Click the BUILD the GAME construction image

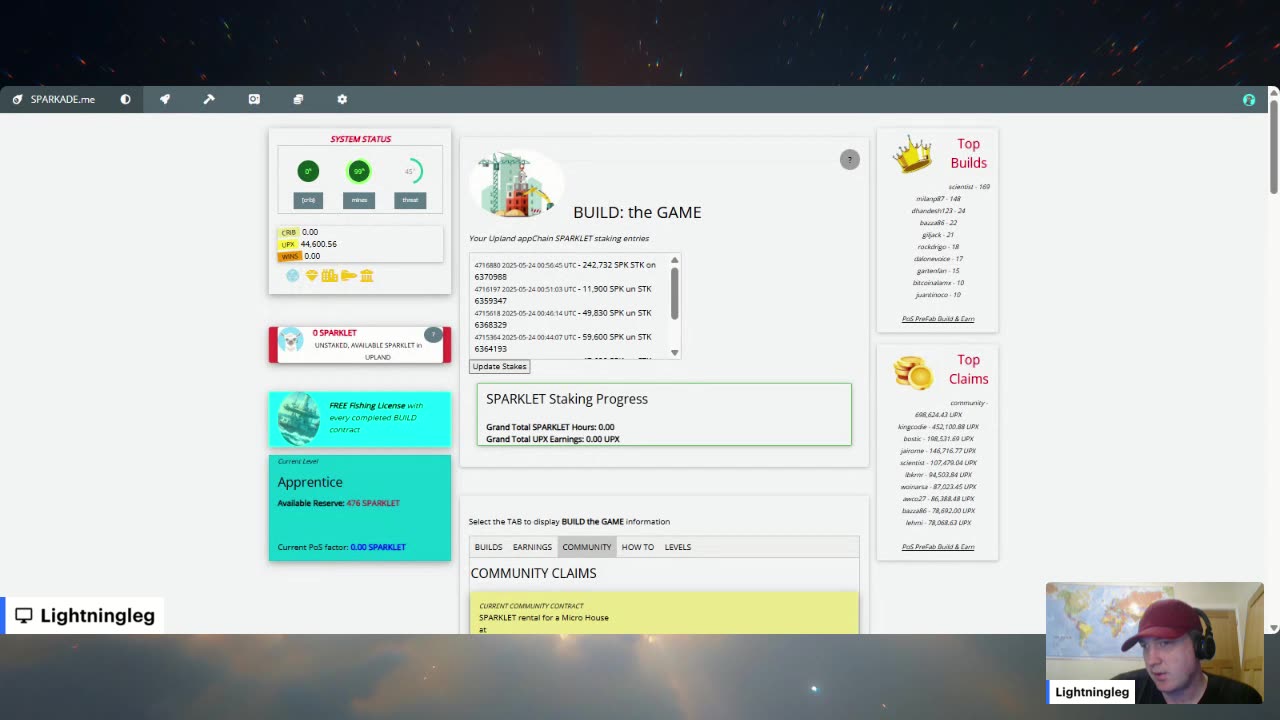tap(516, 185)
